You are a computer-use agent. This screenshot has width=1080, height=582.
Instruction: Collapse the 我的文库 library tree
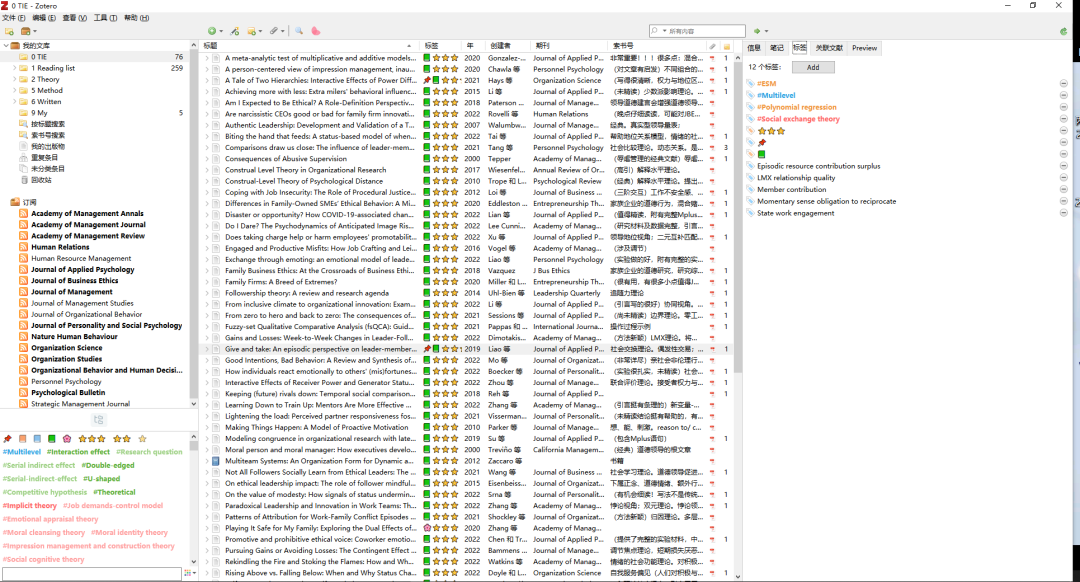(x=6, y=45)
